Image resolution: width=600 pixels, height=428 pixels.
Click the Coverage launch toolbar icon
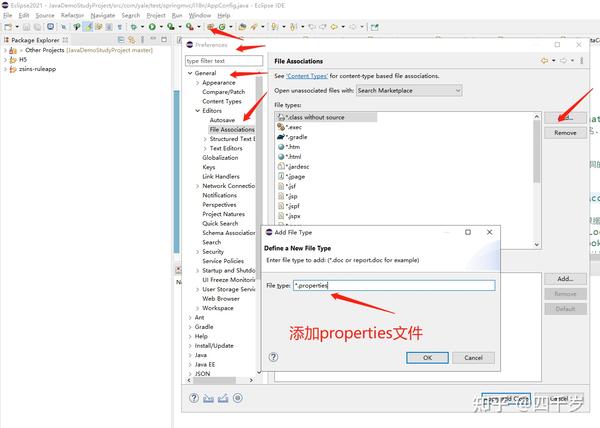pyautogui.click(x=171, y=27)
